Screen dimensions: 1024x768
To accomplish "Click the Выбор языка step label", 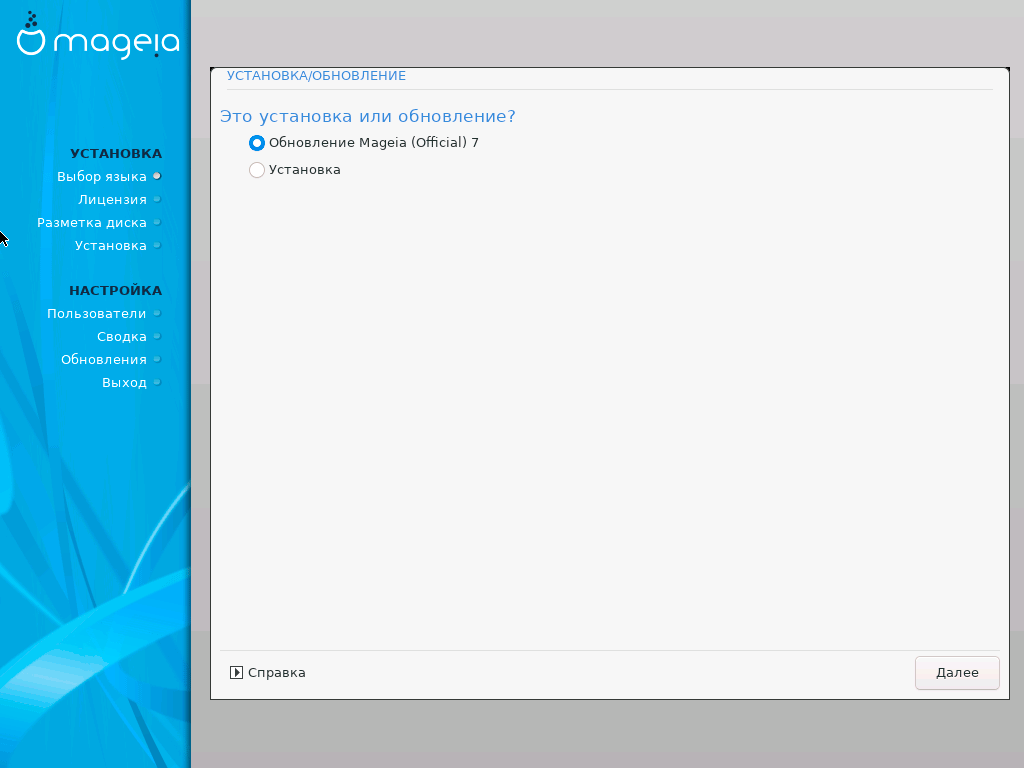I will tap(101, 176).
